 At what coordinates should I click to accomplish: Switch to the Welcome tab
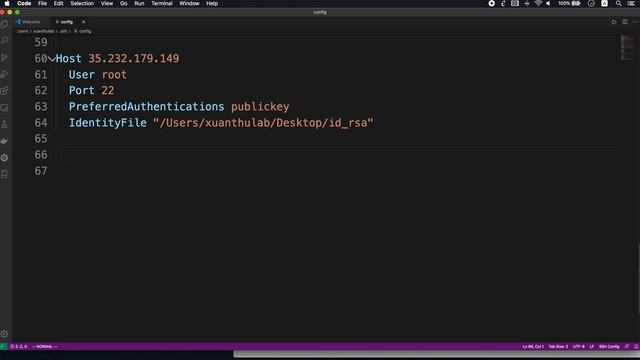pos(28,22)
